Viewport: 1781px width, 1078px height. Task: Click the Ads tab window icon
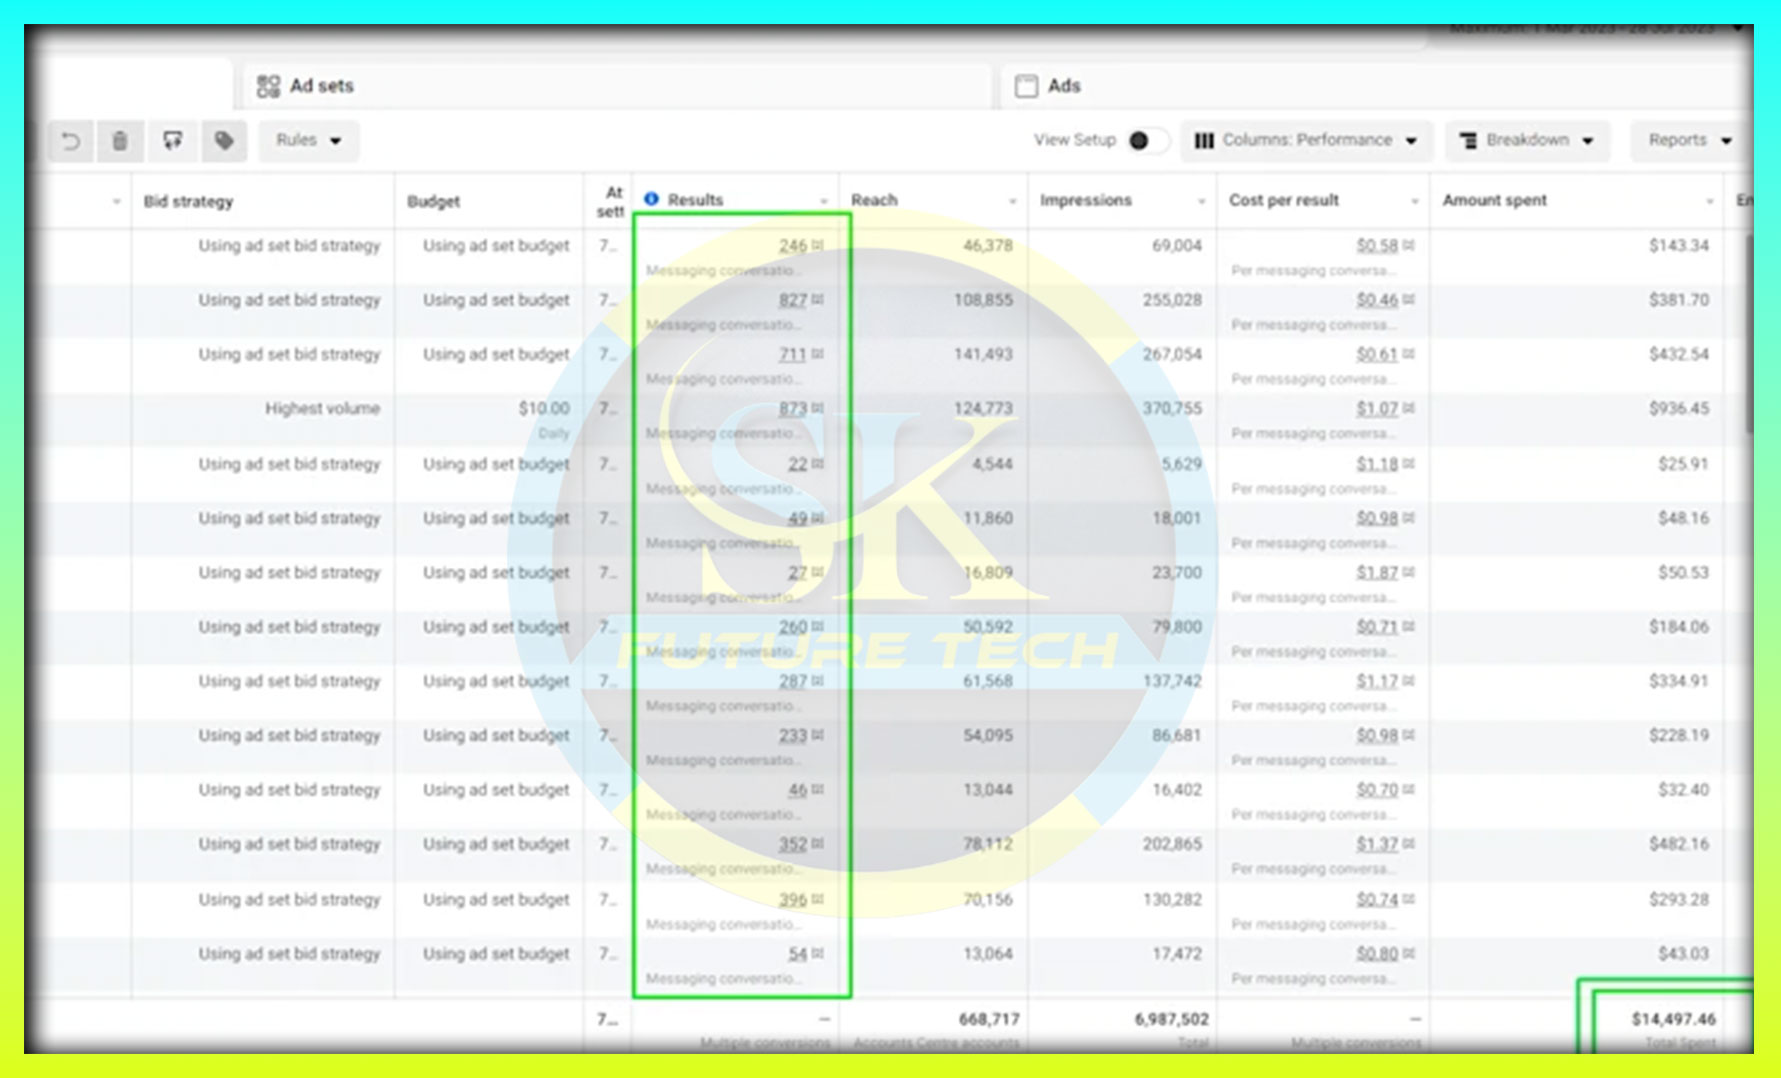1026,86
